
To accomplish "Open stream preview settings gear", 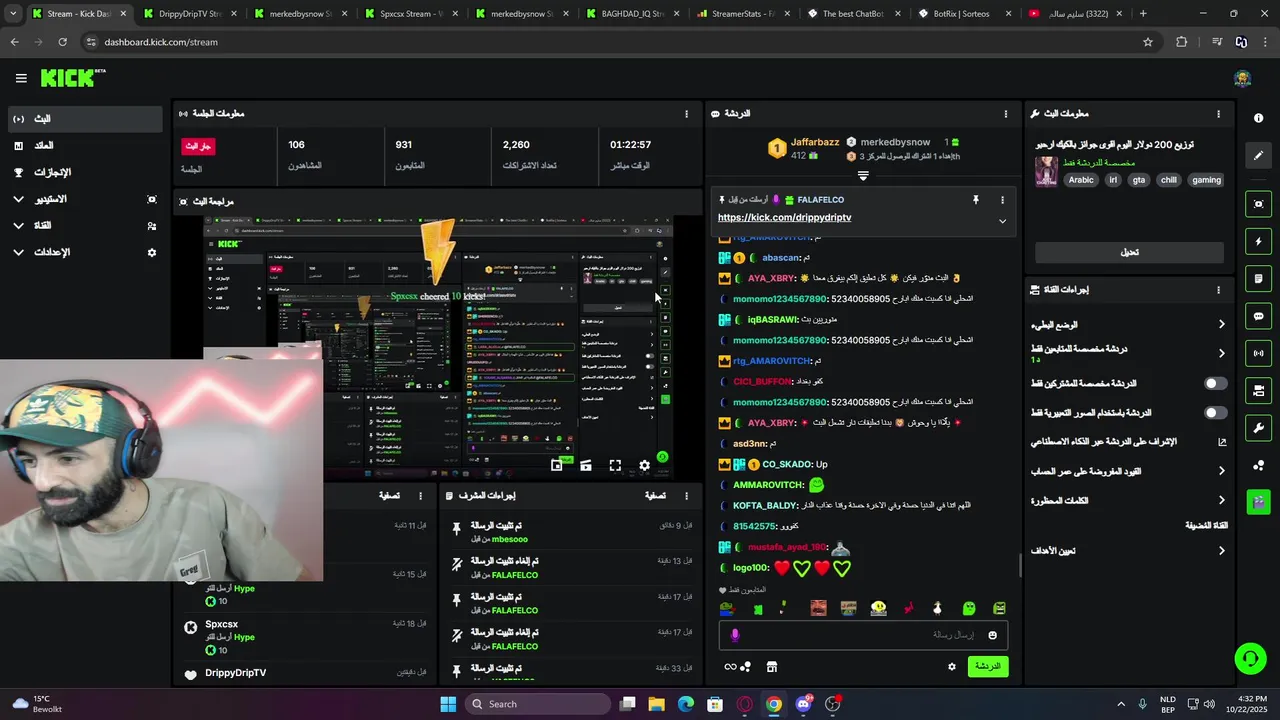I will tap(644, 465).
